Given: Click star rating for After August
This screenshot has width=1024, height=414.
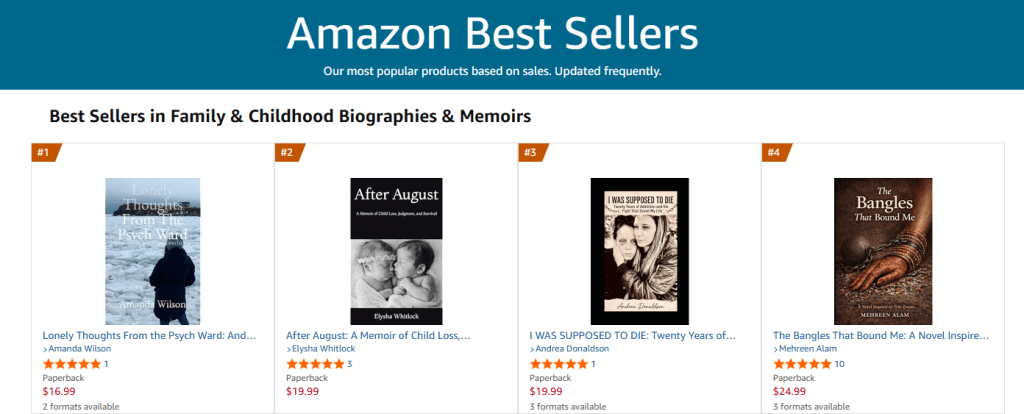Looking at the screenshot, I should coord(314,363).
